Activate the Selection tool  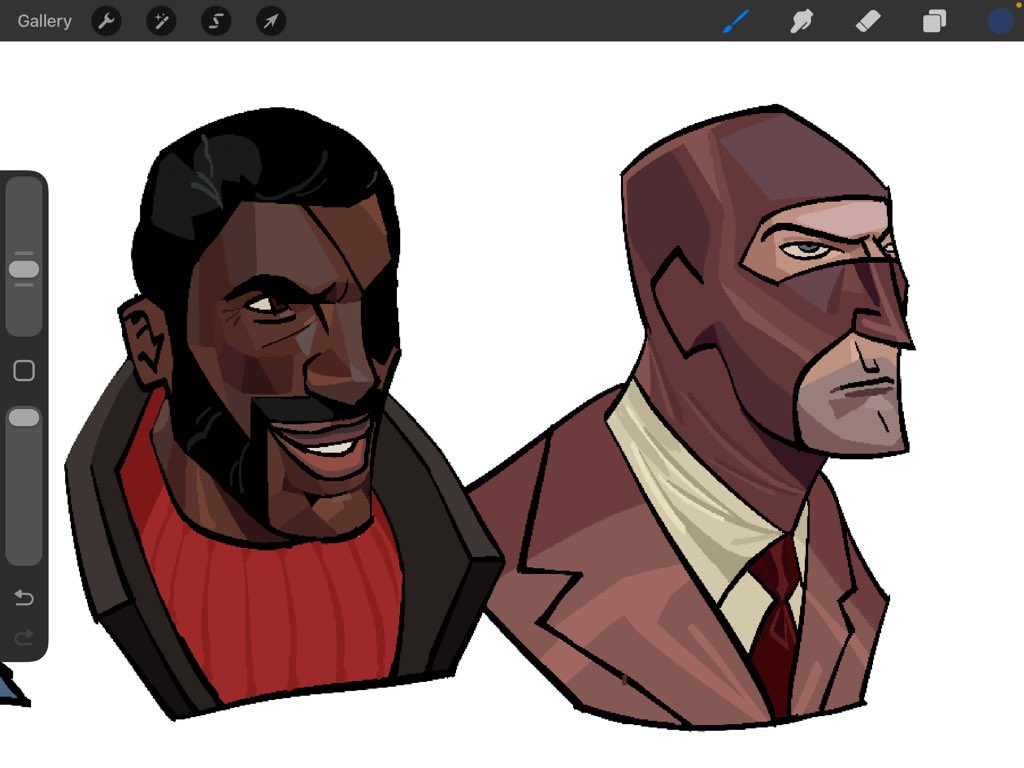pos(216,22)
